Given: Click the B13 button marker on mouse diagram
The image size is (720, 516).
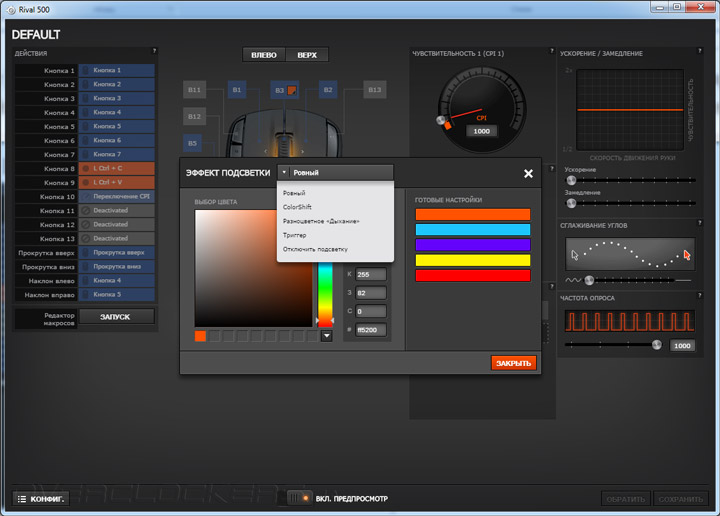Looking at the screenshot, I should 373,90.
